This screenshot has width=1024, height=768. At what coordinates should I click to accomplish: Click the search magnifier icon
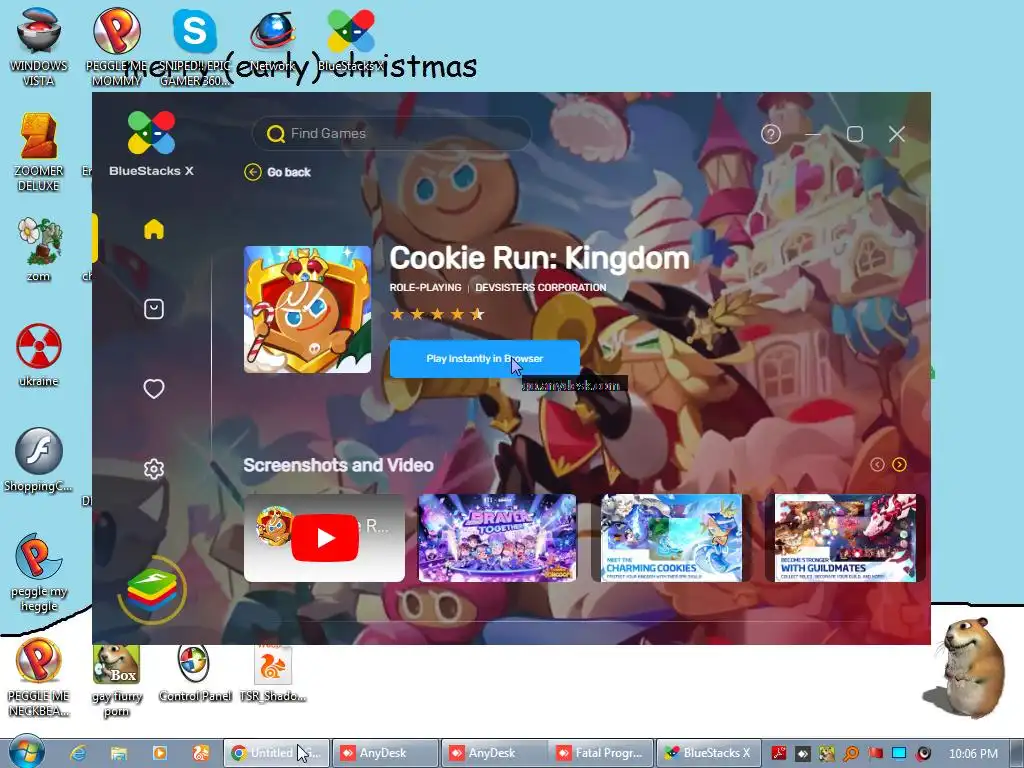click(x=276, y=134)
